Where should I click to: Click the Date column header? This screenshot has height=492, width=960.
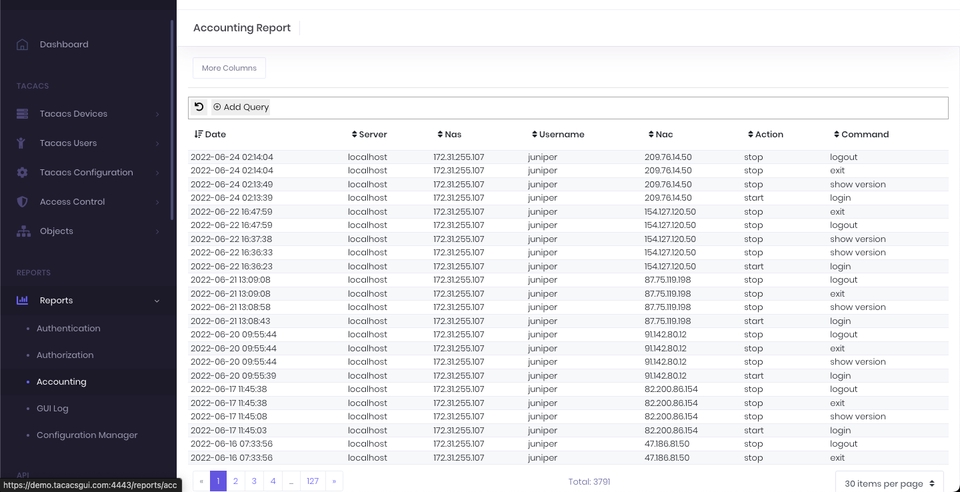click(216, 135)
